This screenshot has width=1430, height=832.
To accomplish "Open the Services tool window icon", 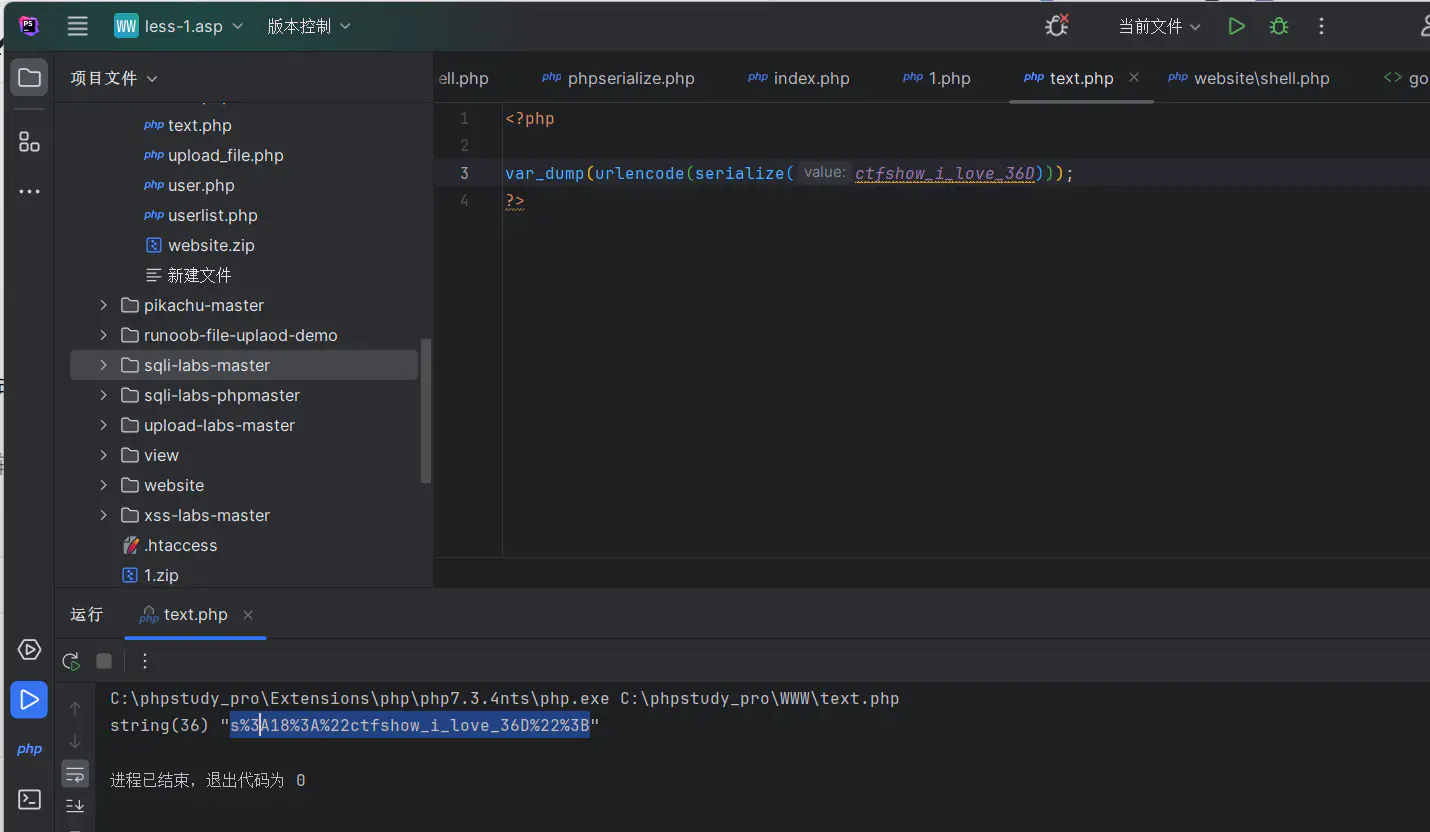I will 29,650.
